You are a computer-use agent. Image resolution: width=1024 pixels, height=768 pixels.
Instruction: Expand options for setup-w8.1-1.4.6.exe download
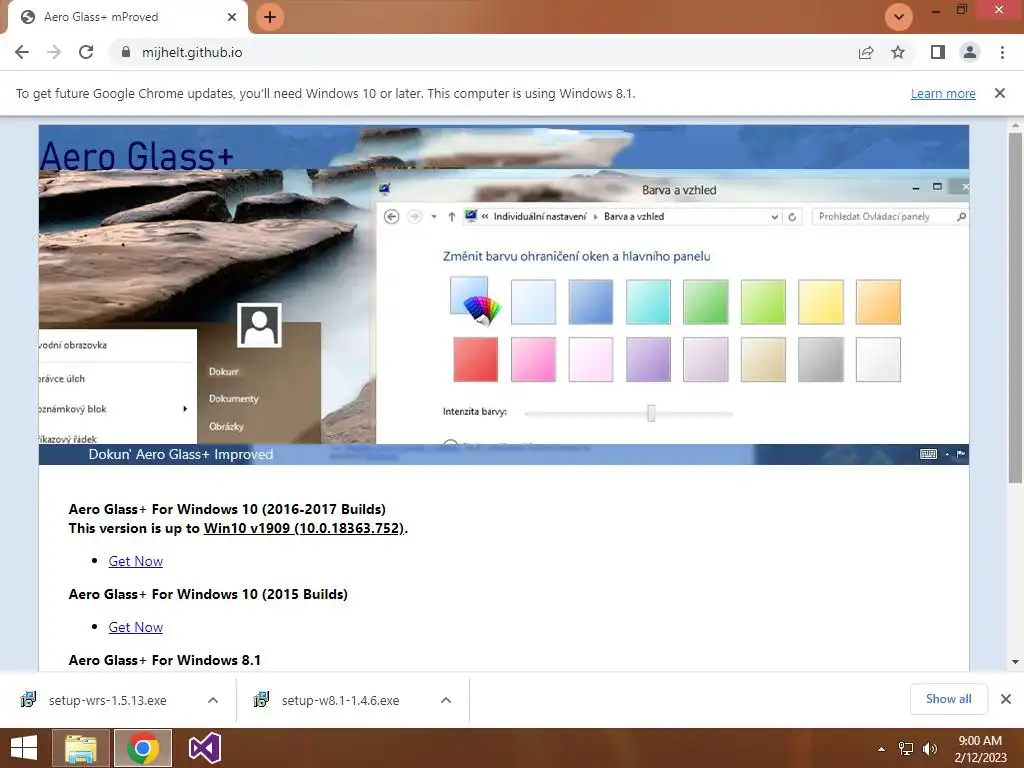[x=446, y=700]
